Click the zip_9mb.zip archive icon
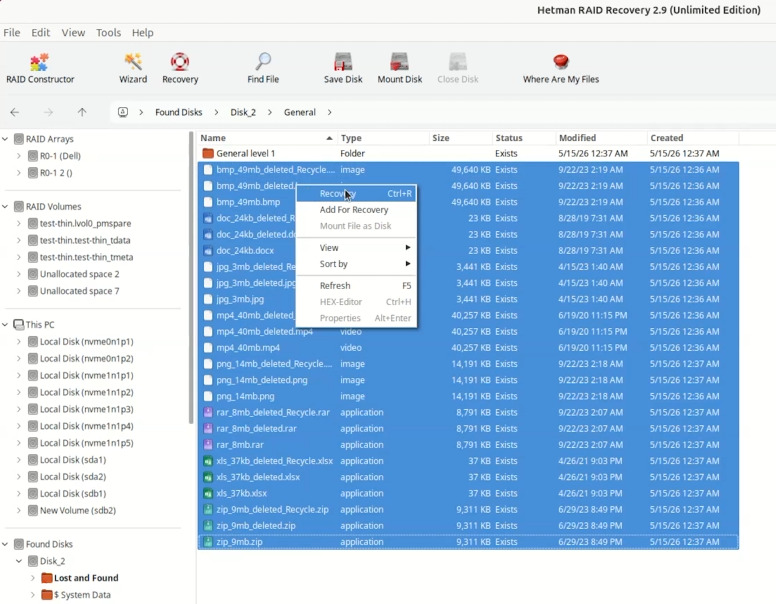Image resolution: width=776 pixels, height=604 pixels. pyautogui.click(x=208, y=542)
